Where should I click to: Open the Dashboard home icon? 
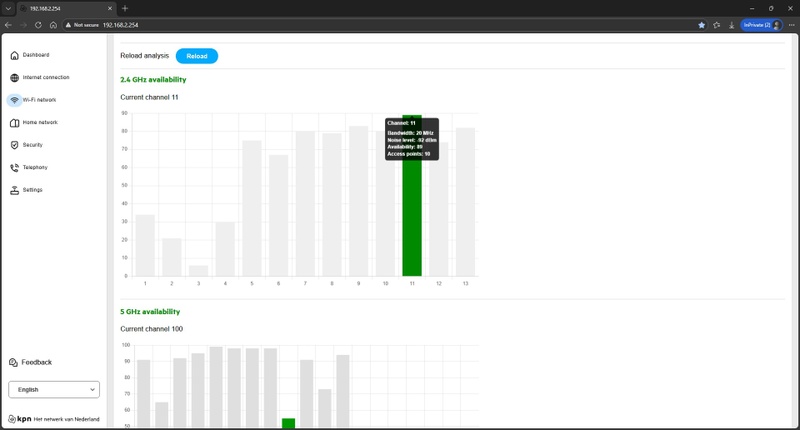pyautogui.click(x=14, y=55)
